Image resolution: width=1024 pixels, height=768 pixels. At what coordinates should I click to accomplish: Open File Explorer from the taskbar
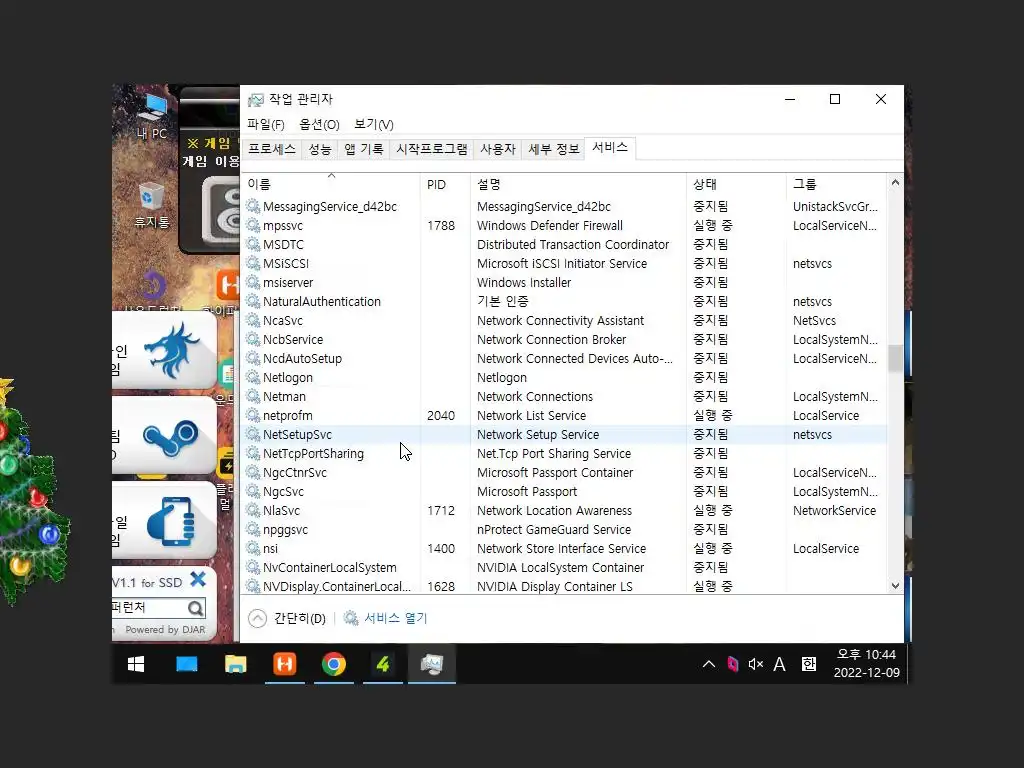236,664
